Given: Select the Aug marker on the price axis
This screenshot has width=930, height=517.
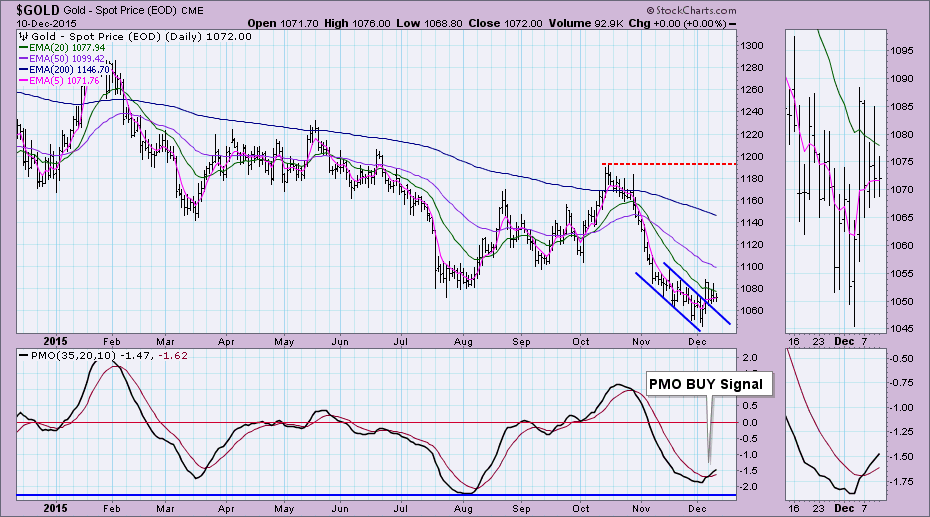Looking at the screenshot, I should [x=462, y=340].
